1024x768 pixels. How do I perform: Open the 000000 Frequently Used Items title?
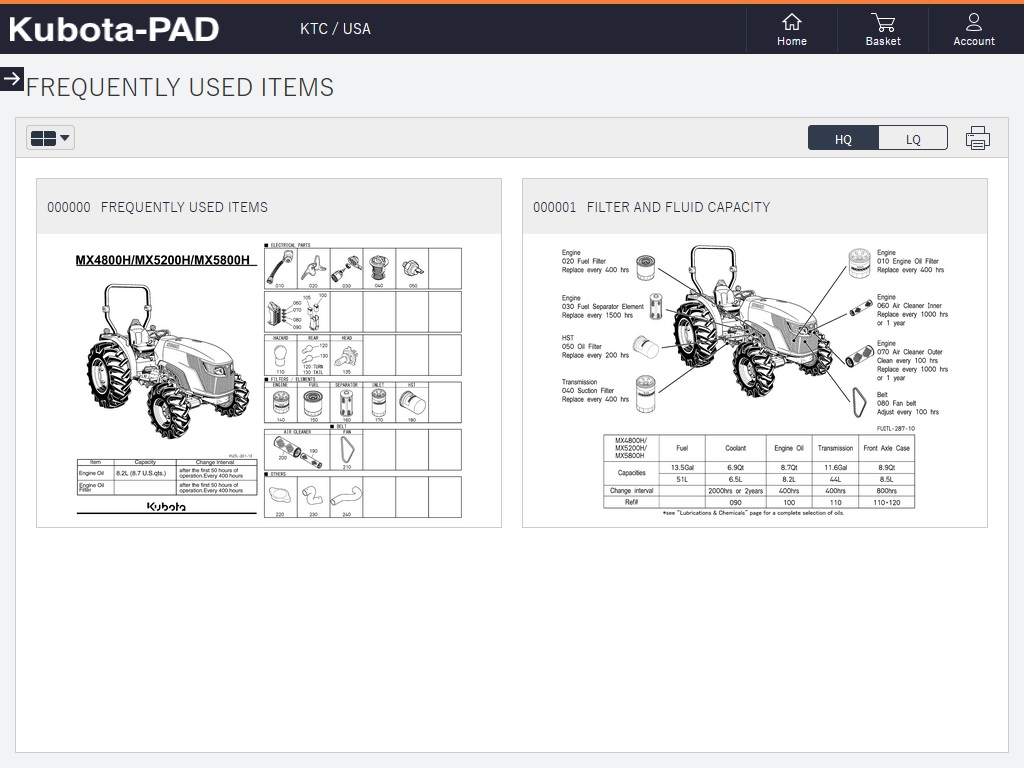pyautogui.click(x=158, y=207)
